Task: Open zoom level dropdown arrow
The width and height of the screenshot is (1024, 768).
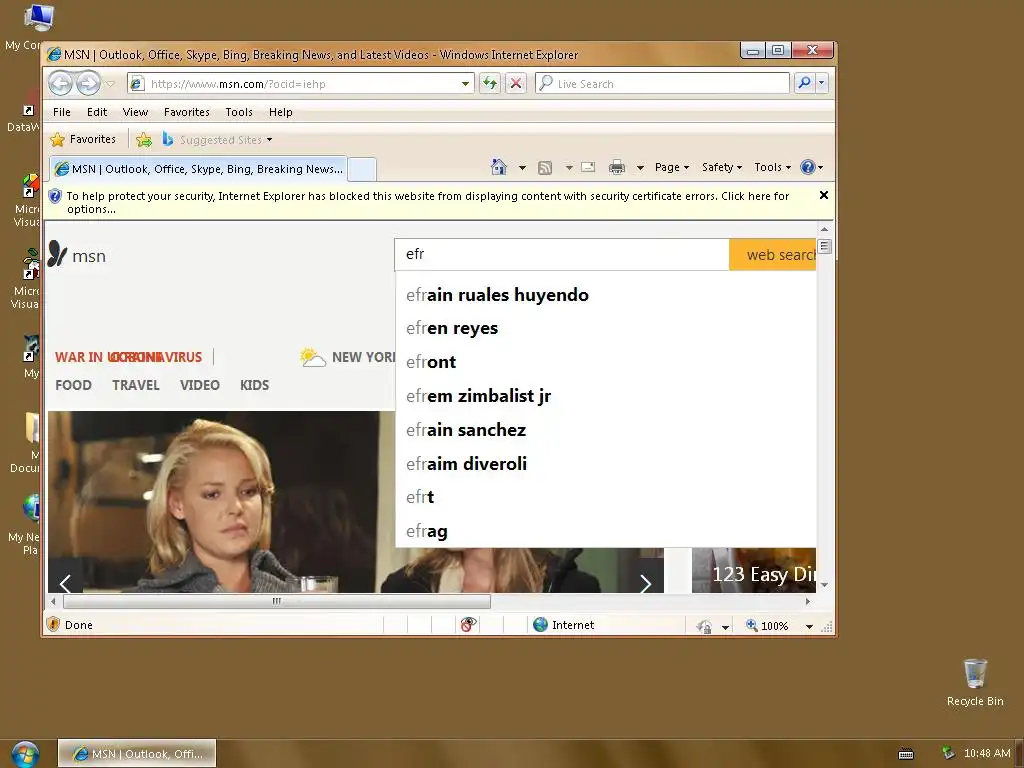Action: [x=809, y=626]
